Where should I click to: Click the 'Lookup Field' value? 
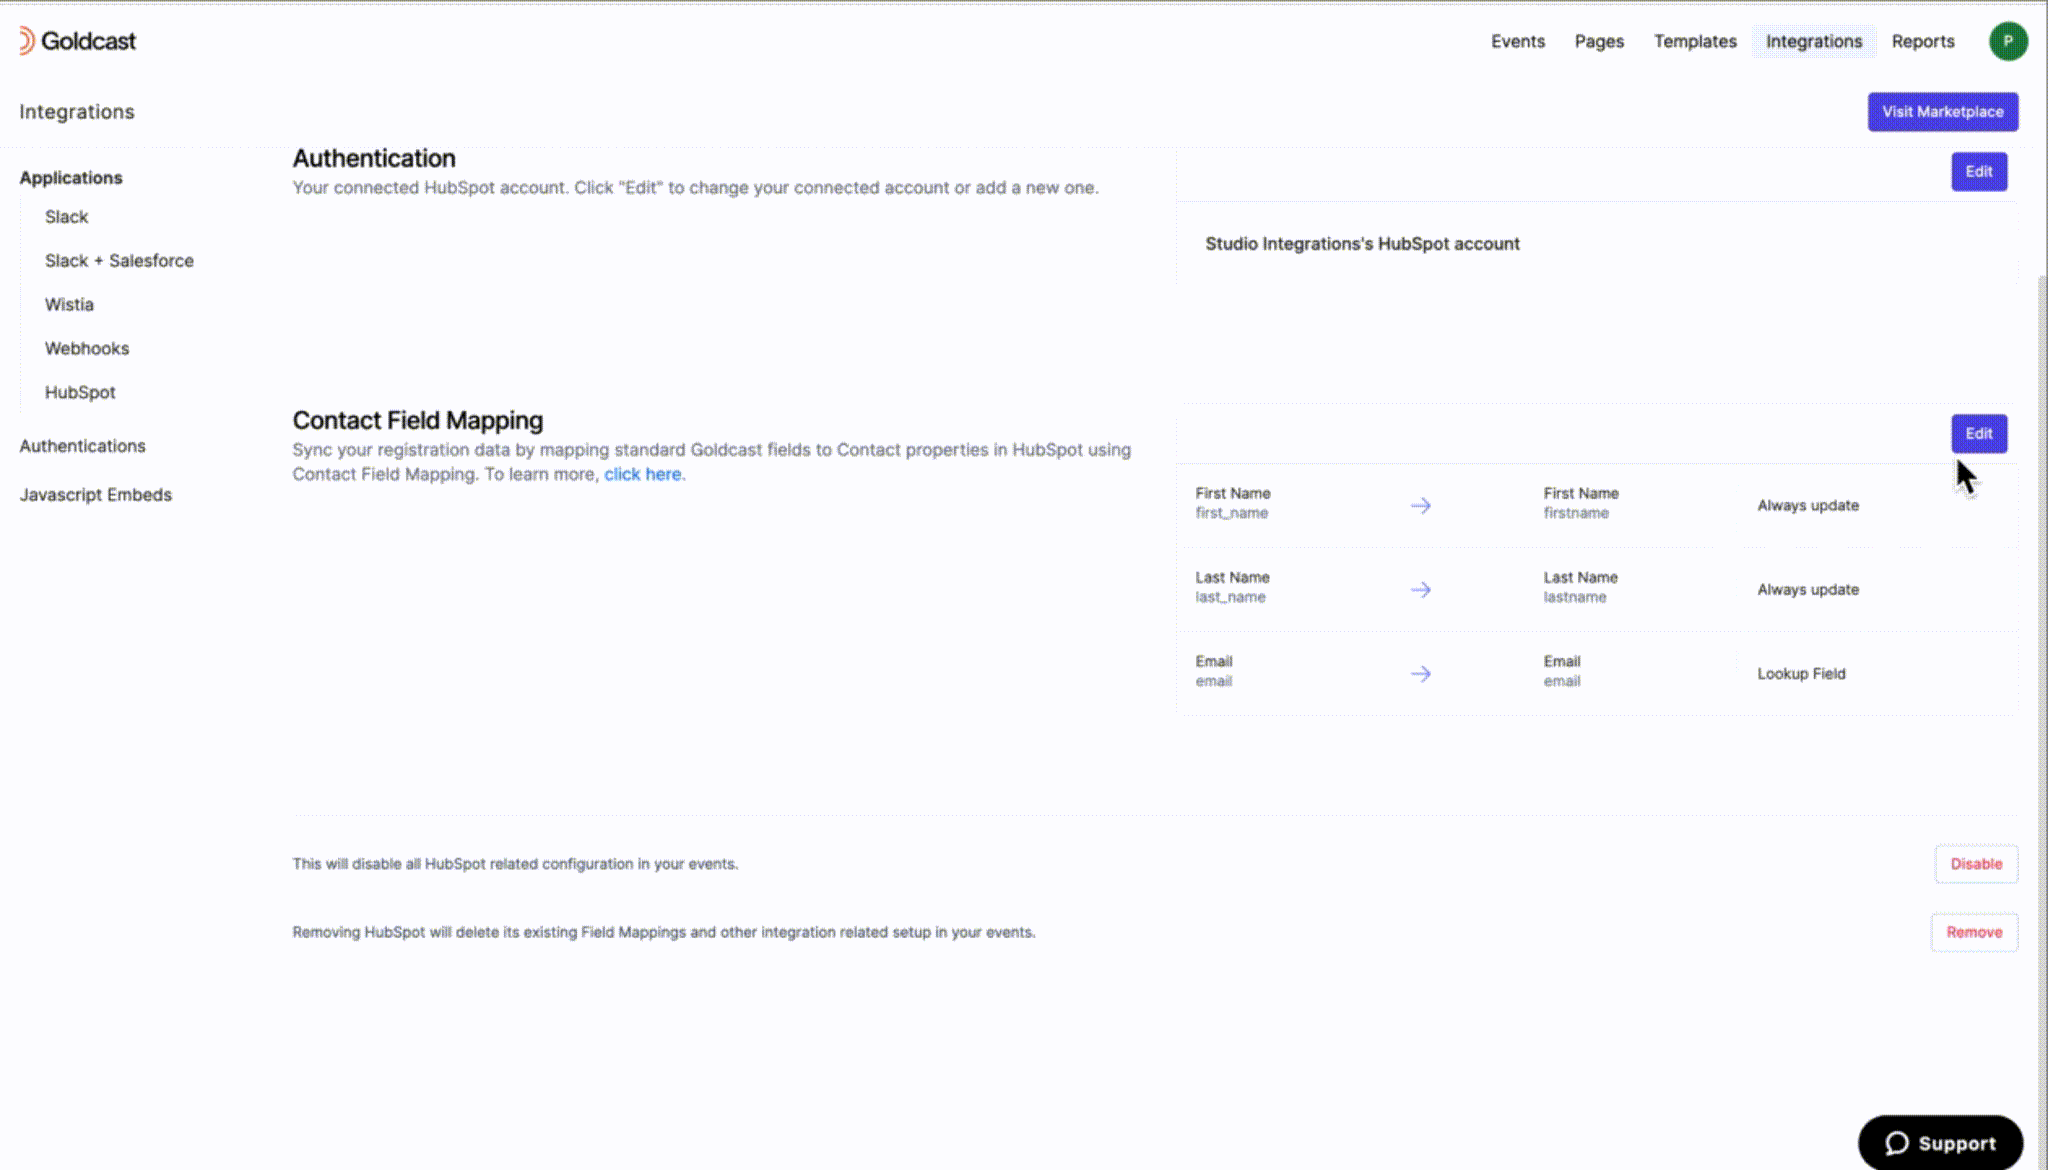[x=1801, y=673]
